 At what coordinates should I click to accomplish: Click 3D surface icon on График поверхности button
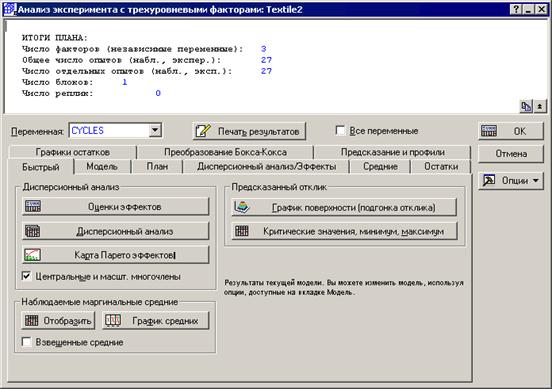(x=242, y=207)
